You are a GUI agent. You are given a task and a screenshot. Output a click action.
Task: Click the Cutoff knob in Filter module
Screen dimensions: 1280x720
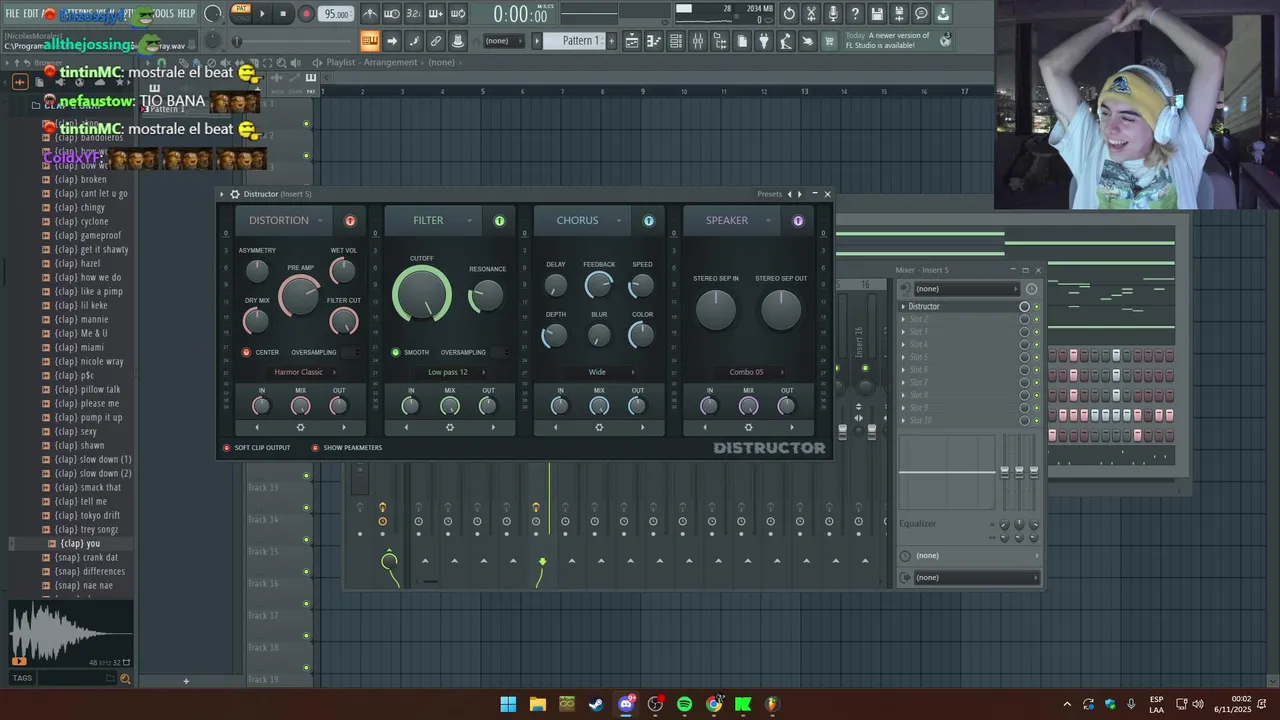[421, 295]
